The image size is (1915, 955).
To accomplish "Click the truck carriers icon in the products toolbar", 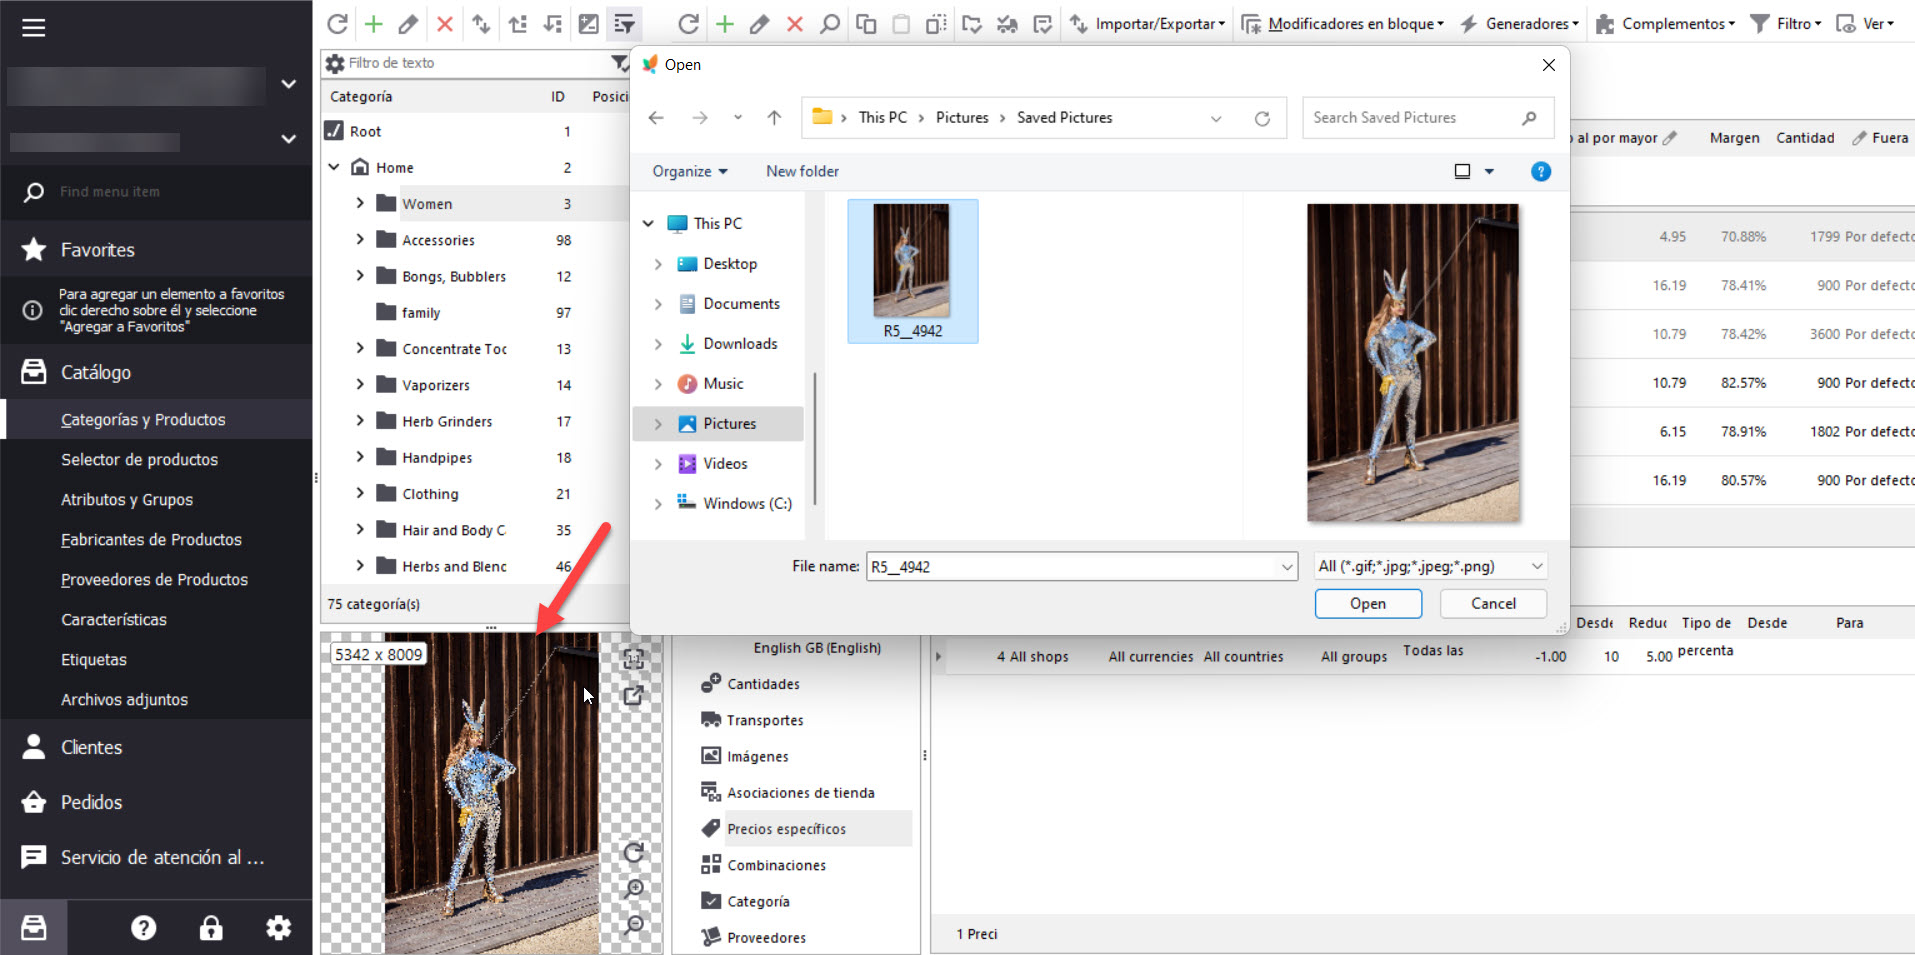I will (x=1007, y=24).
